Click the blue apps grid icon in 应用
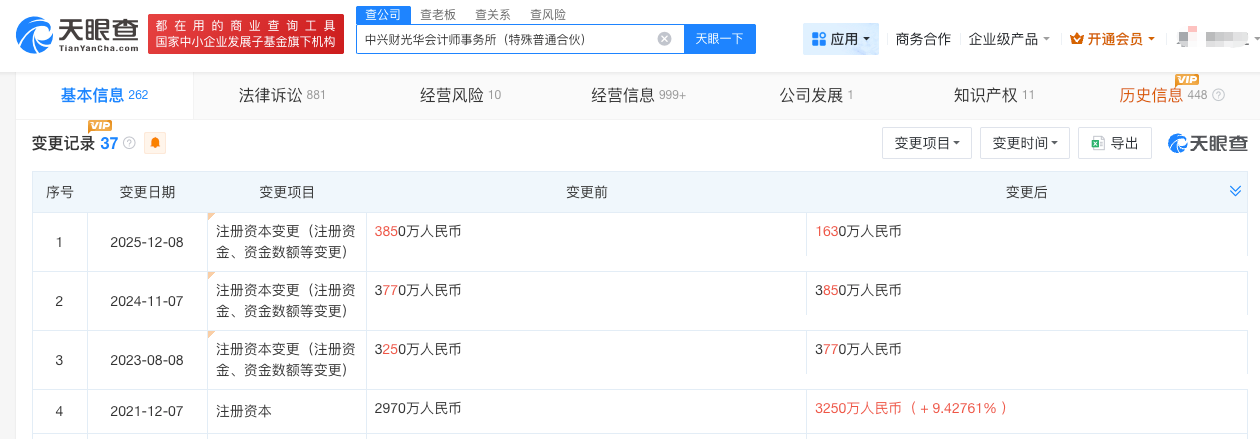This screenshot has height=439, width=1260. (x=819, y=39)
